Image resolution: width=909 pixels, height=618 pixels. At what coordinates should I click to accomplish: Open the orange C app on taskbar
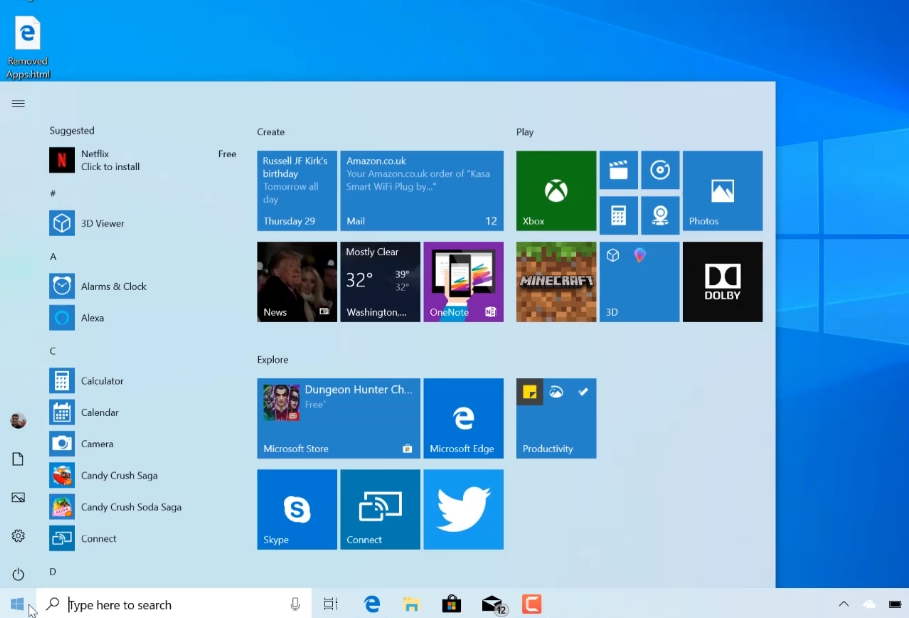point(532,604)
